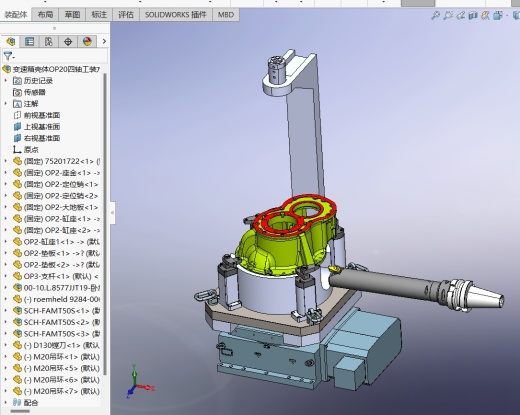Expand the 历史记录 tree node
Screen dimensions: 520x415
[5, 80]
